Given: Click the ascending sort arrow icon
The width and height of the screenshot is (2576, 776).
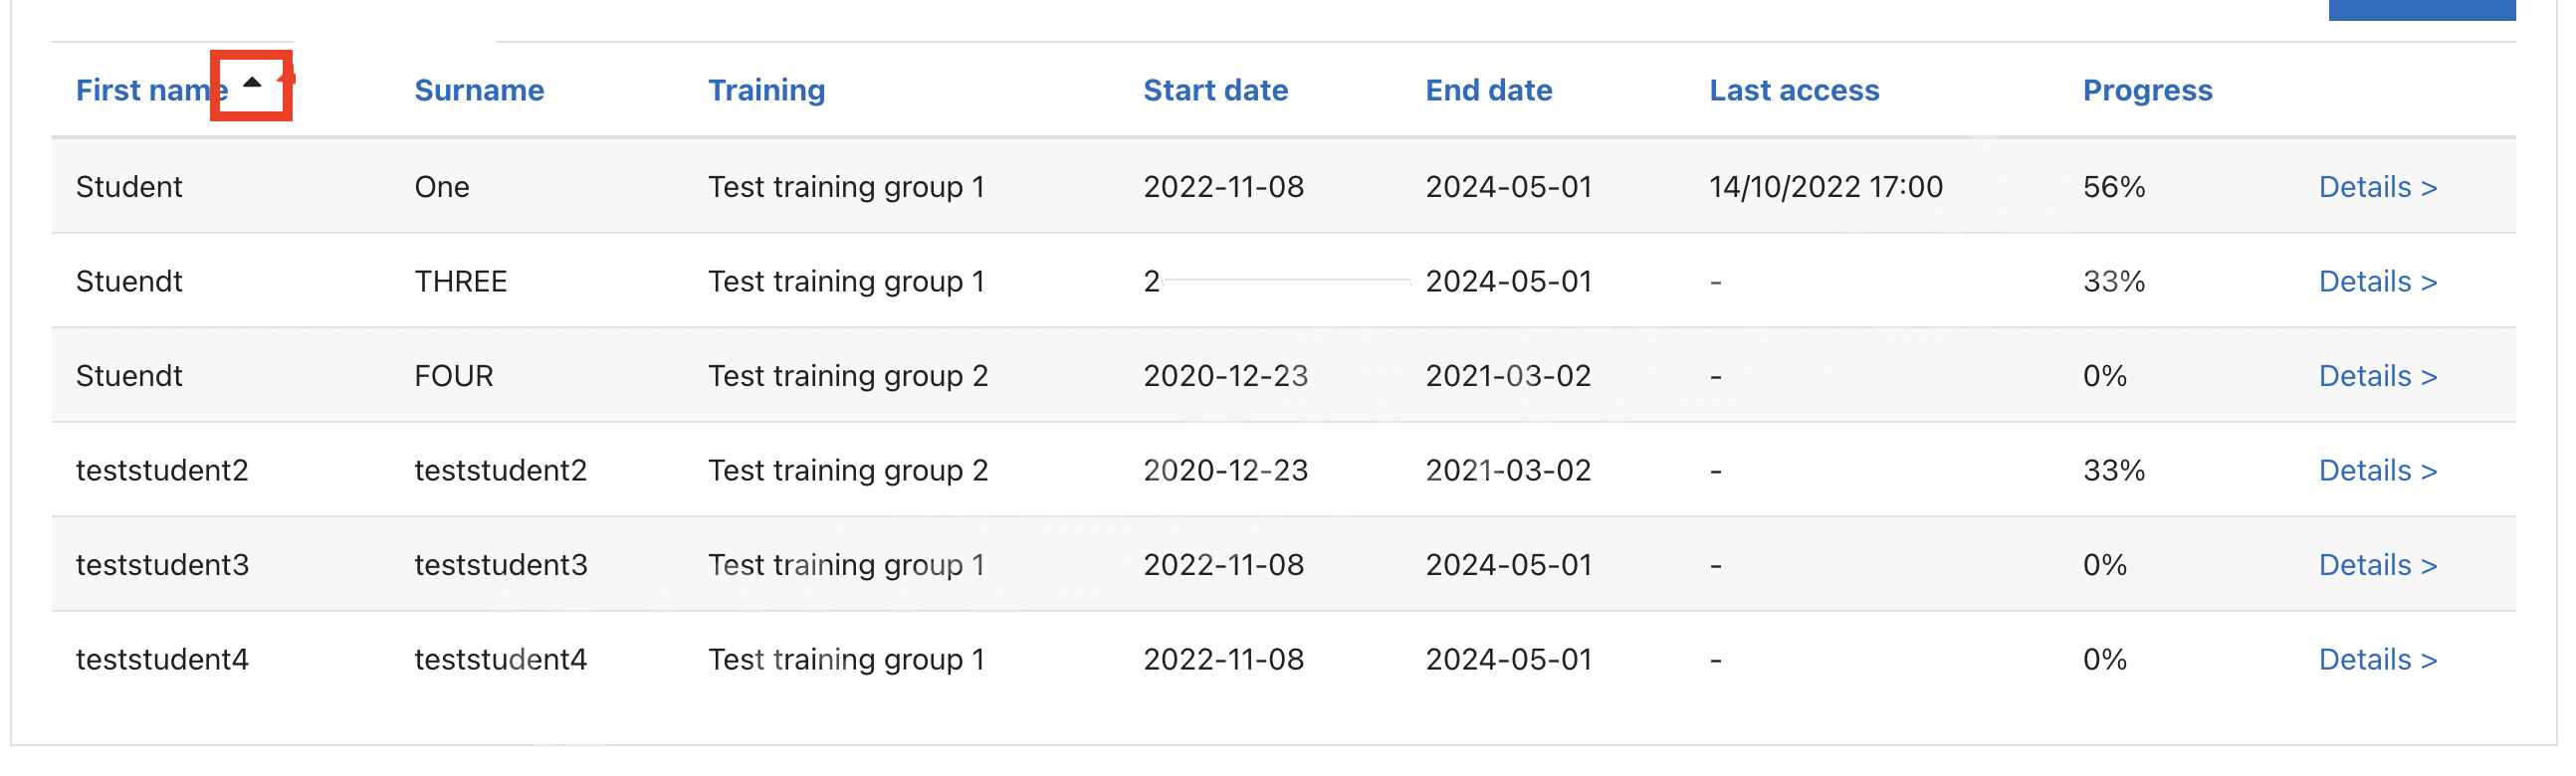Looking at the screenshot, I should [x=252, y=83].
